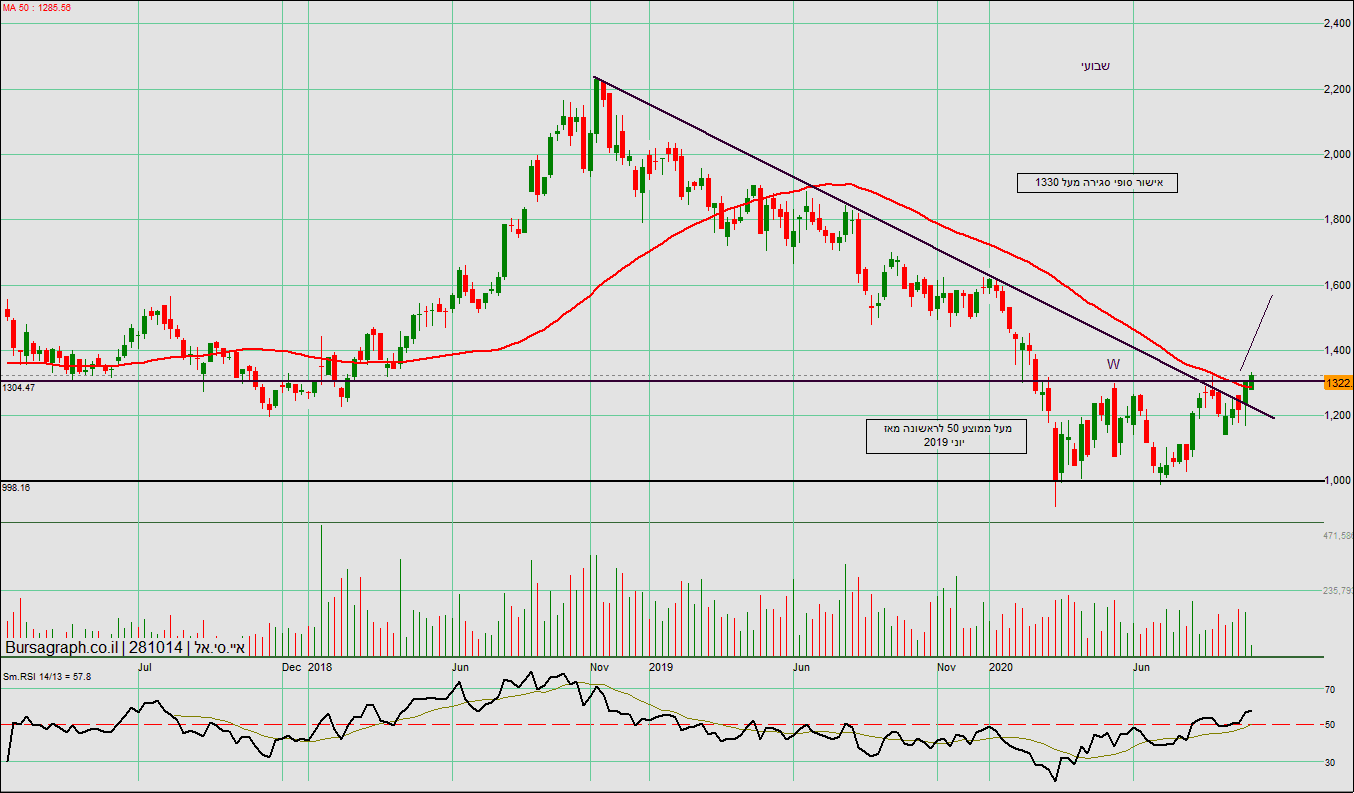
Task: Click the 2,400 price axis label
Action: tap(1337, 23)
